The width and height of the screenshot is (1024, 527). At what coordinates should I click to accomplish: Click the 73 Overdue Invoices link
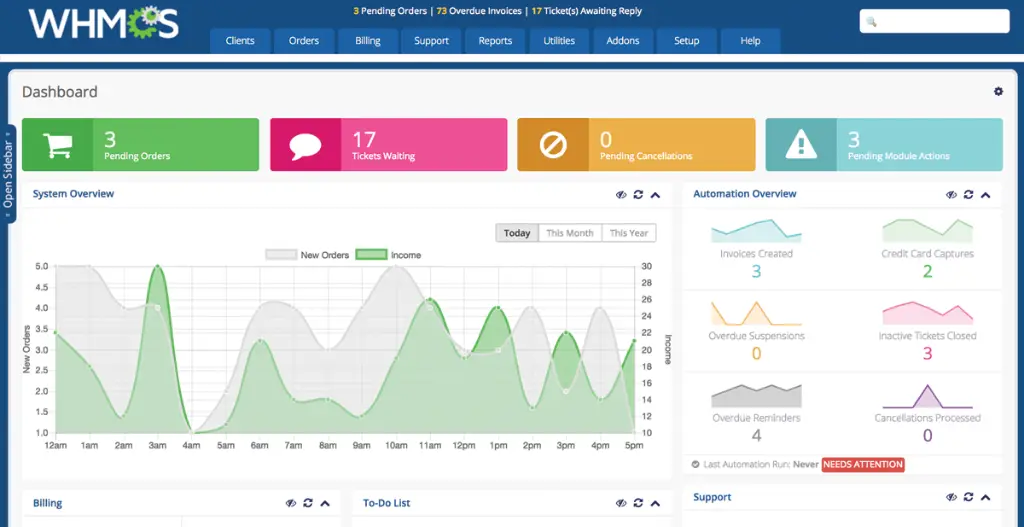point(478,12)
